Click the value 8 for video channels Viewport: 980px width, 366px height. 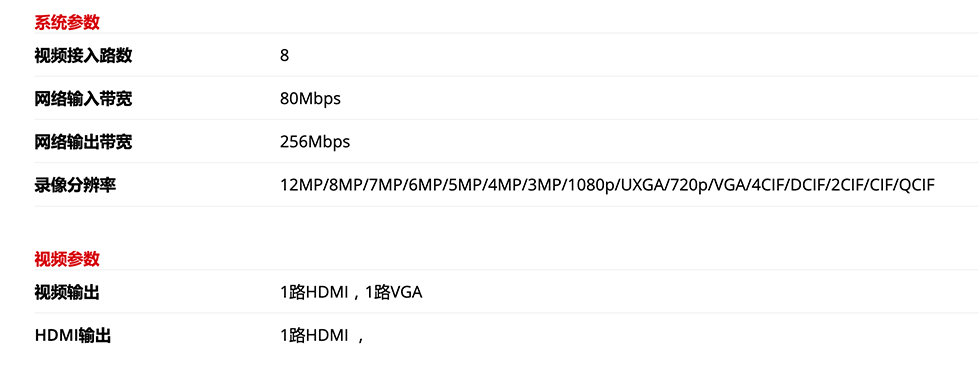284,56
